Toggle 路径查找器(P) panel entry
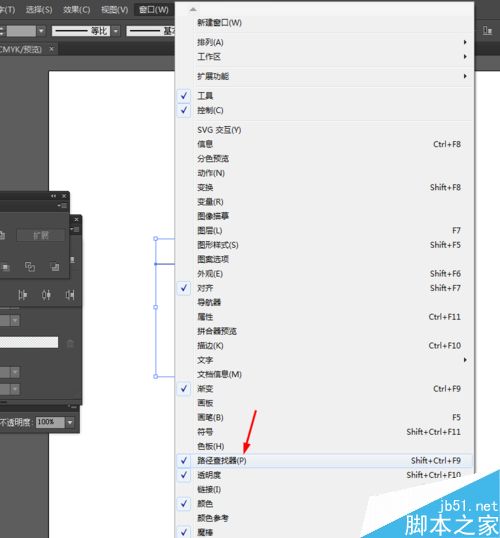 point(324,460)
